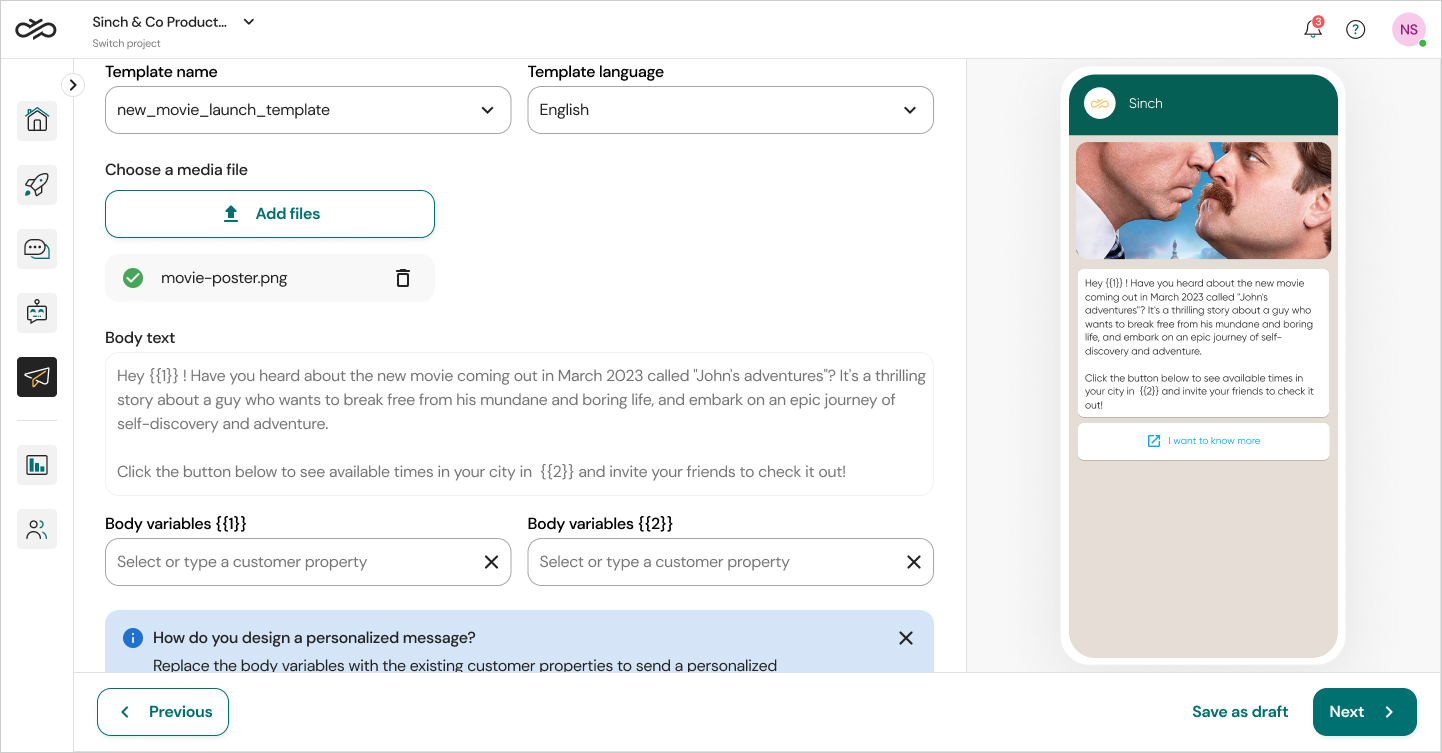Open the chatbot sidebar icon
The width and height of the screenshot is (1442, 753).
36,313
